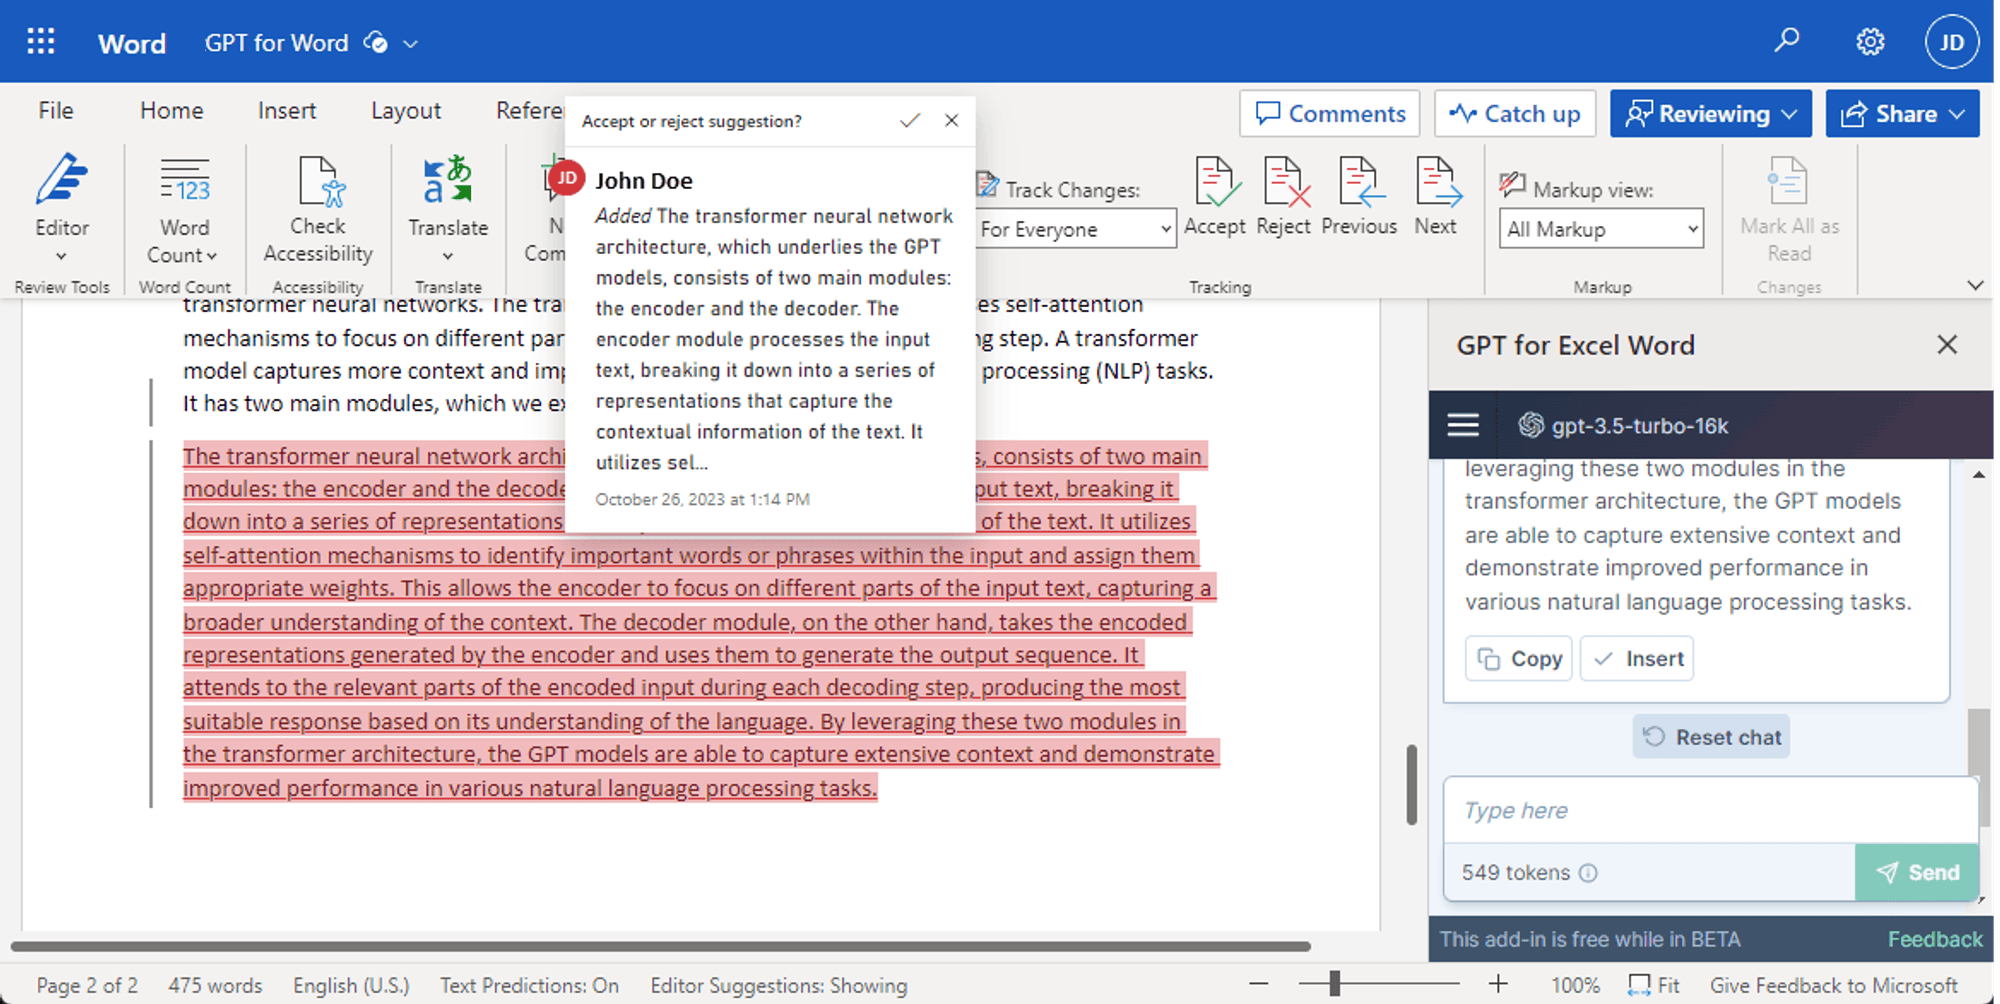Switch to the Layout tab

(x=405, y=110)
